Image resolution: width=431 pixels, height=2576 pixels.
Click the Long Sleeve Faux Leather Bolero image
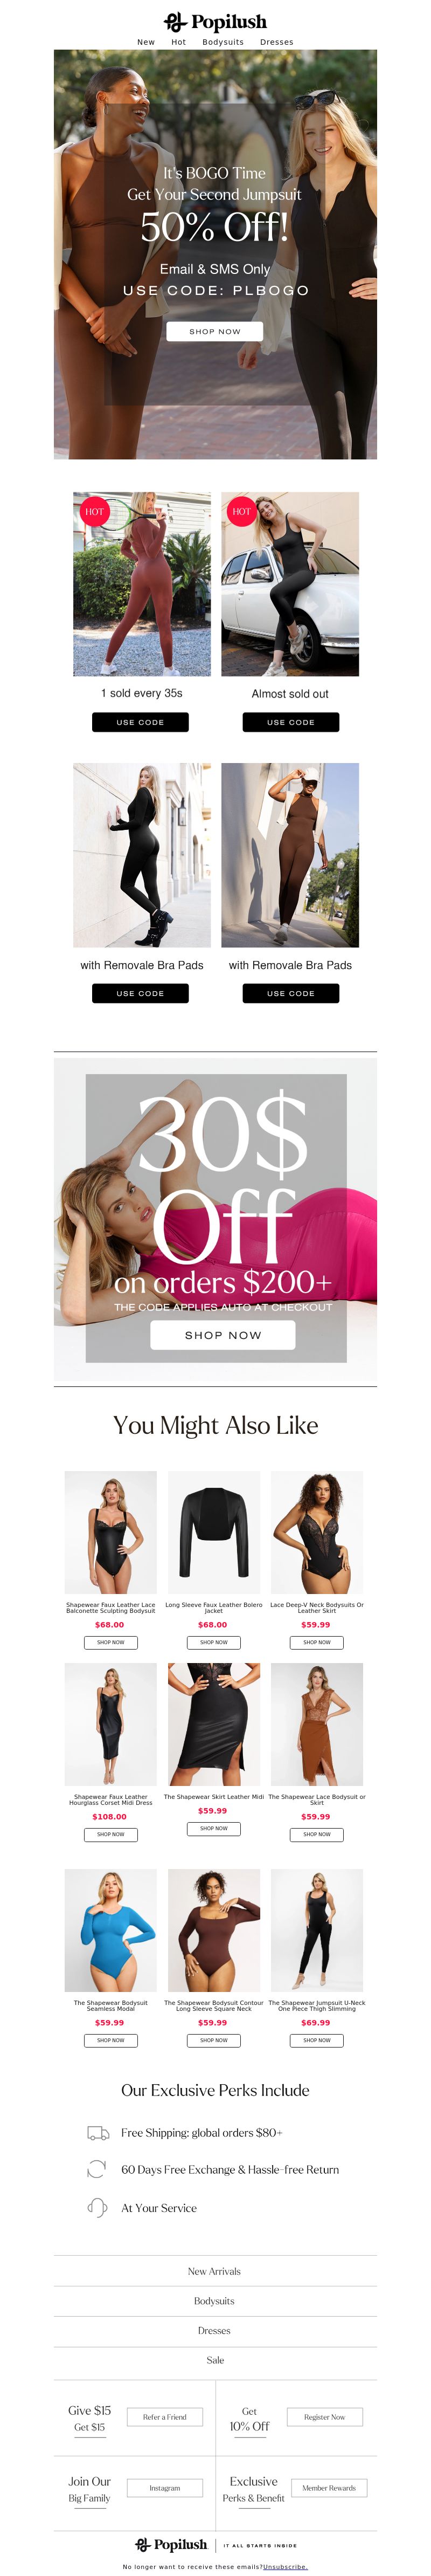pyautogui.click(x=214, y=1532)
